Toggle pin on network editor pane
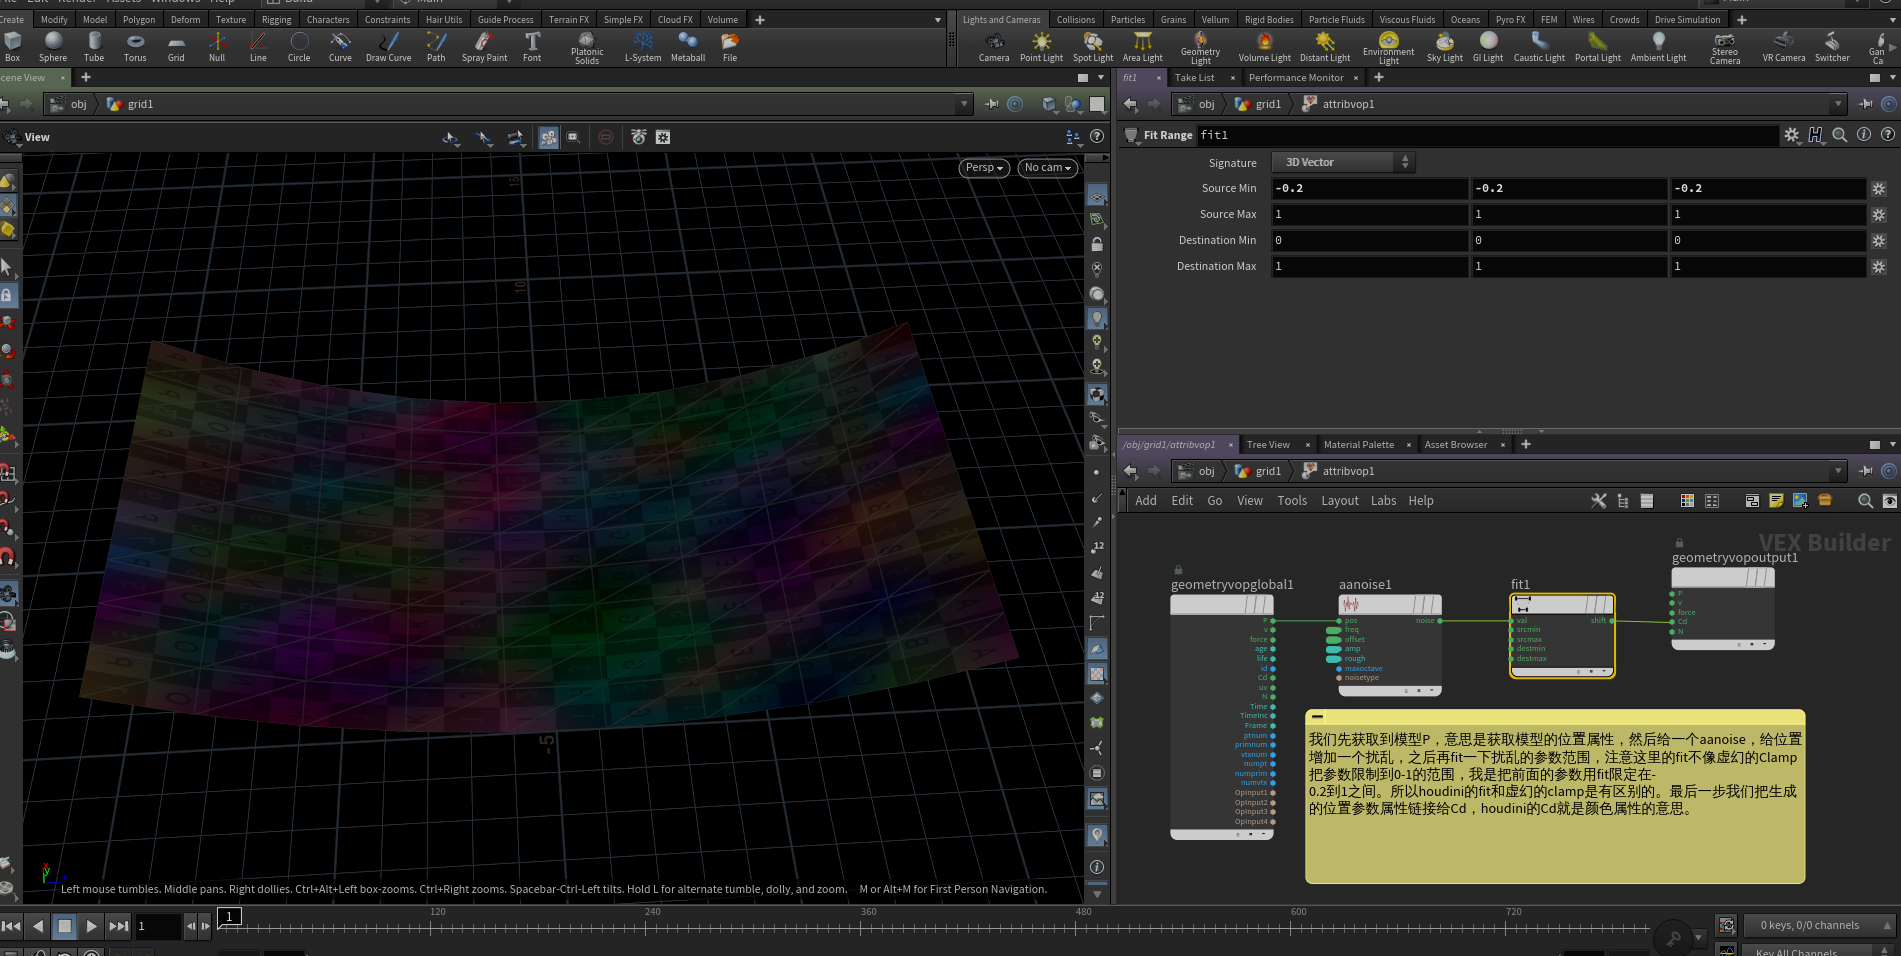 [1866, 471]
